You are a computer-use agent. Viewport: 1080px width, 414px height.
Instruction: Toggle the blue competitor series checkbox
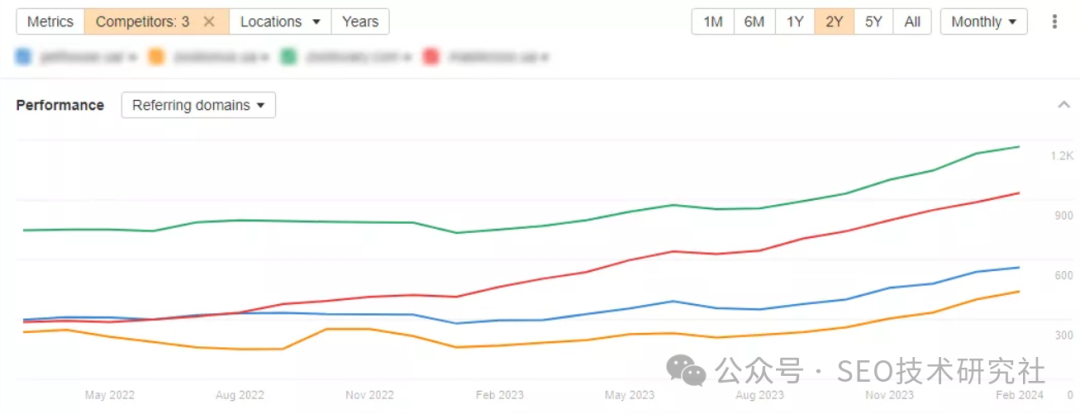coord(24,57)
